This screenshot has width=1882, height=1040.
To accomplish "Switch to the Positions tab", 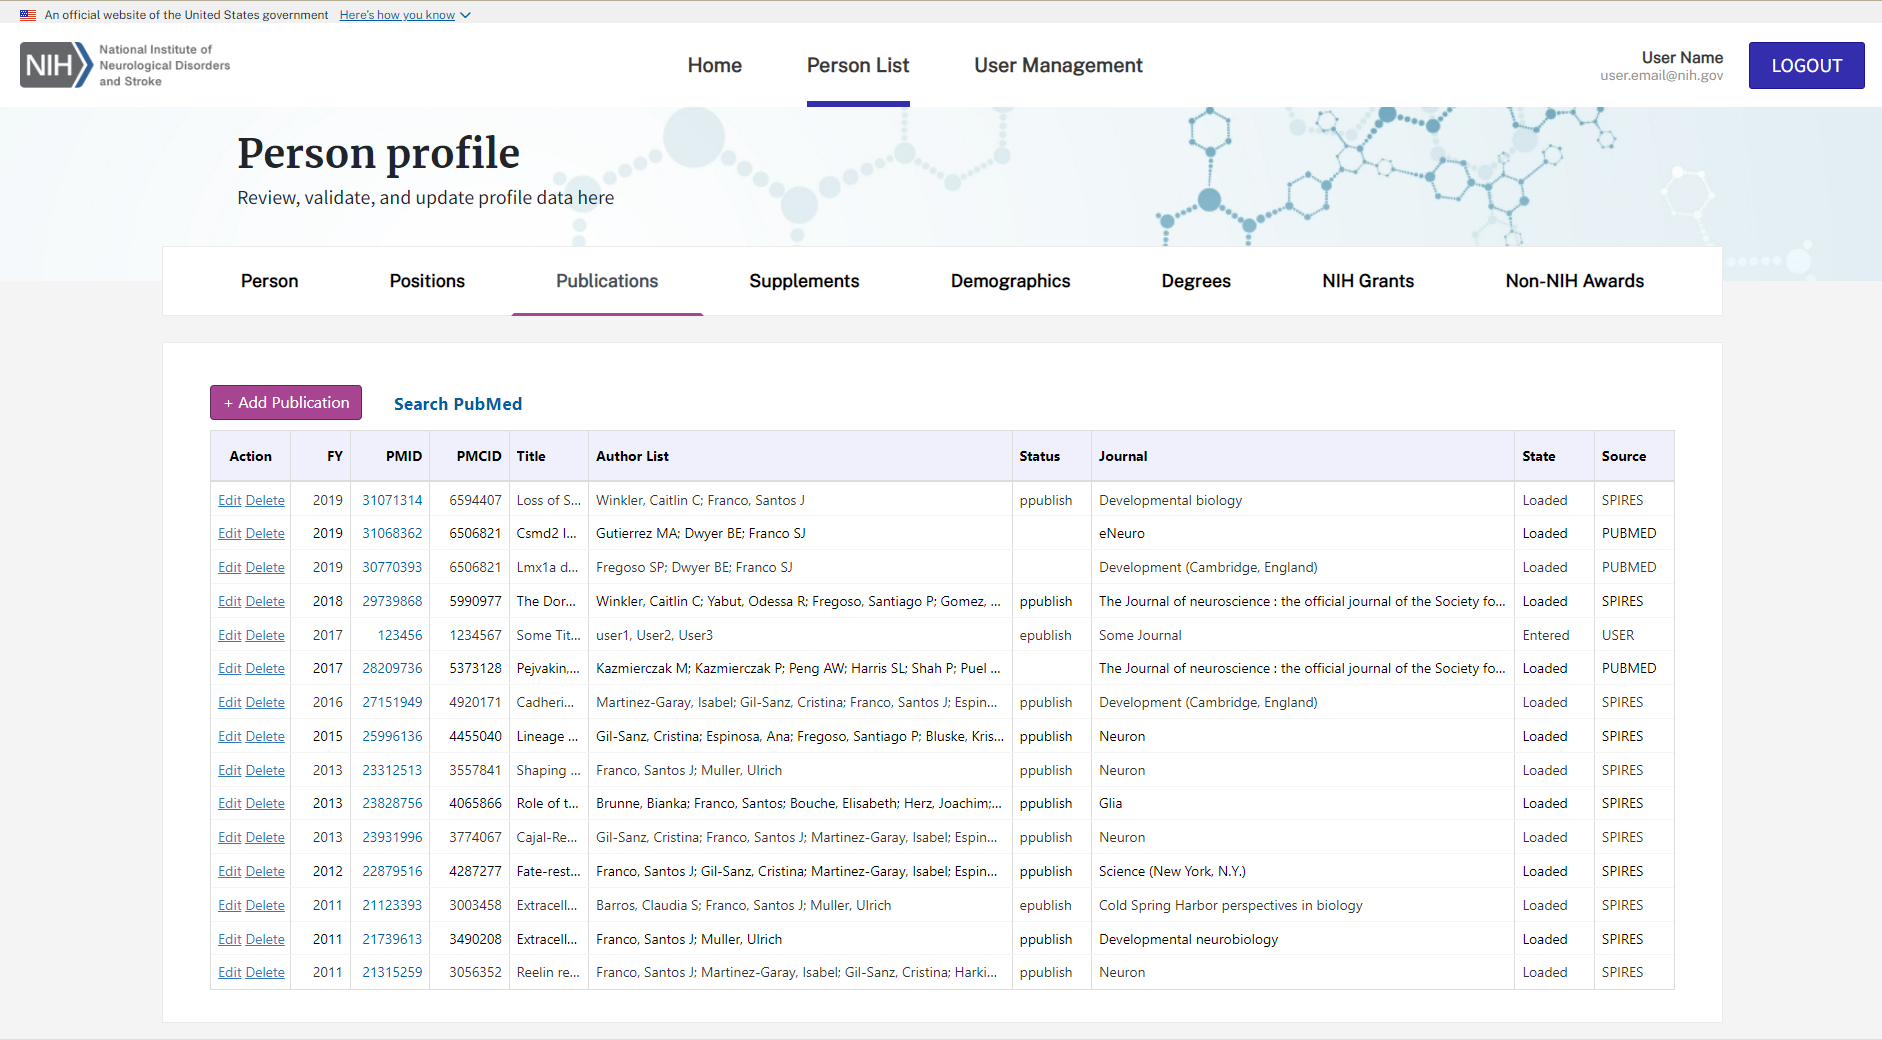I will click(427, 281).
